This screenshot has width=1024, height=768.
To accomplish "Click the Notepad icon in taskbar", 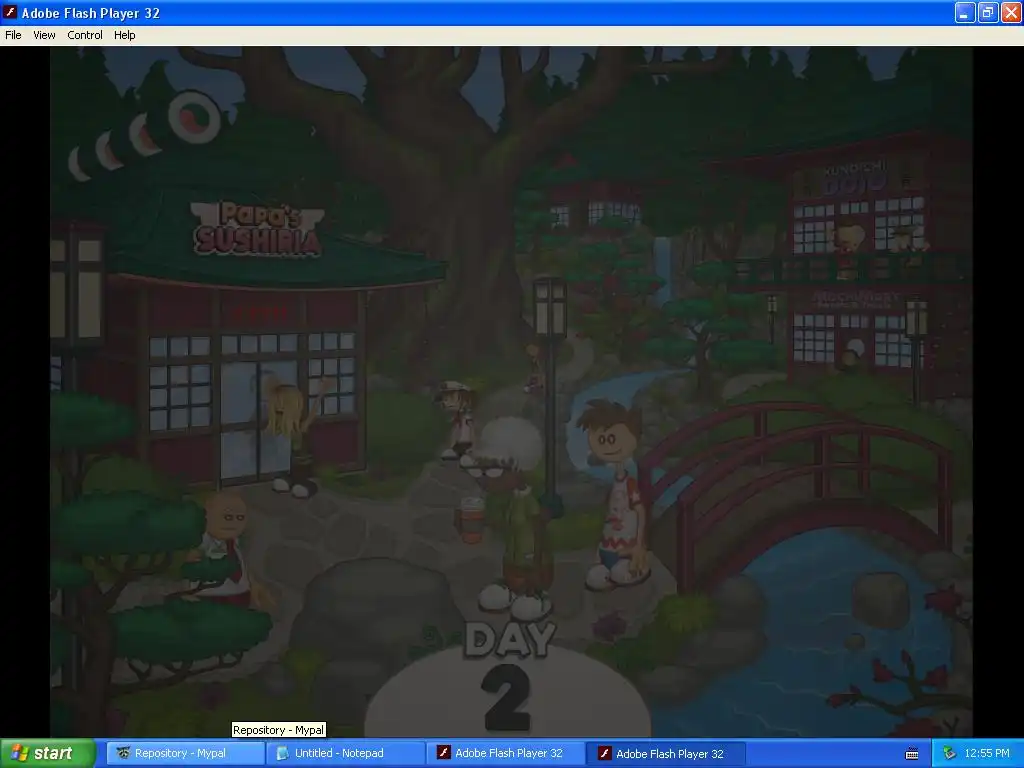I will coord(283,753).
